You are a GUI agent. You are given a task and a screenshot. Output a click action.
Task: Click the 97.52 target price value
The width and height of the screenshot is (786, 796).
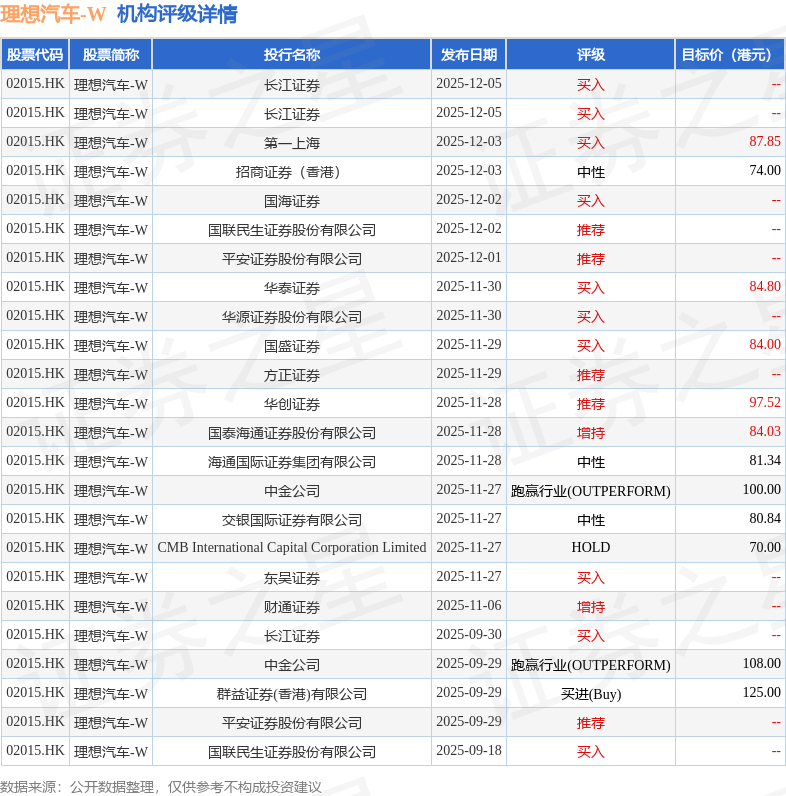pos(764,403)
